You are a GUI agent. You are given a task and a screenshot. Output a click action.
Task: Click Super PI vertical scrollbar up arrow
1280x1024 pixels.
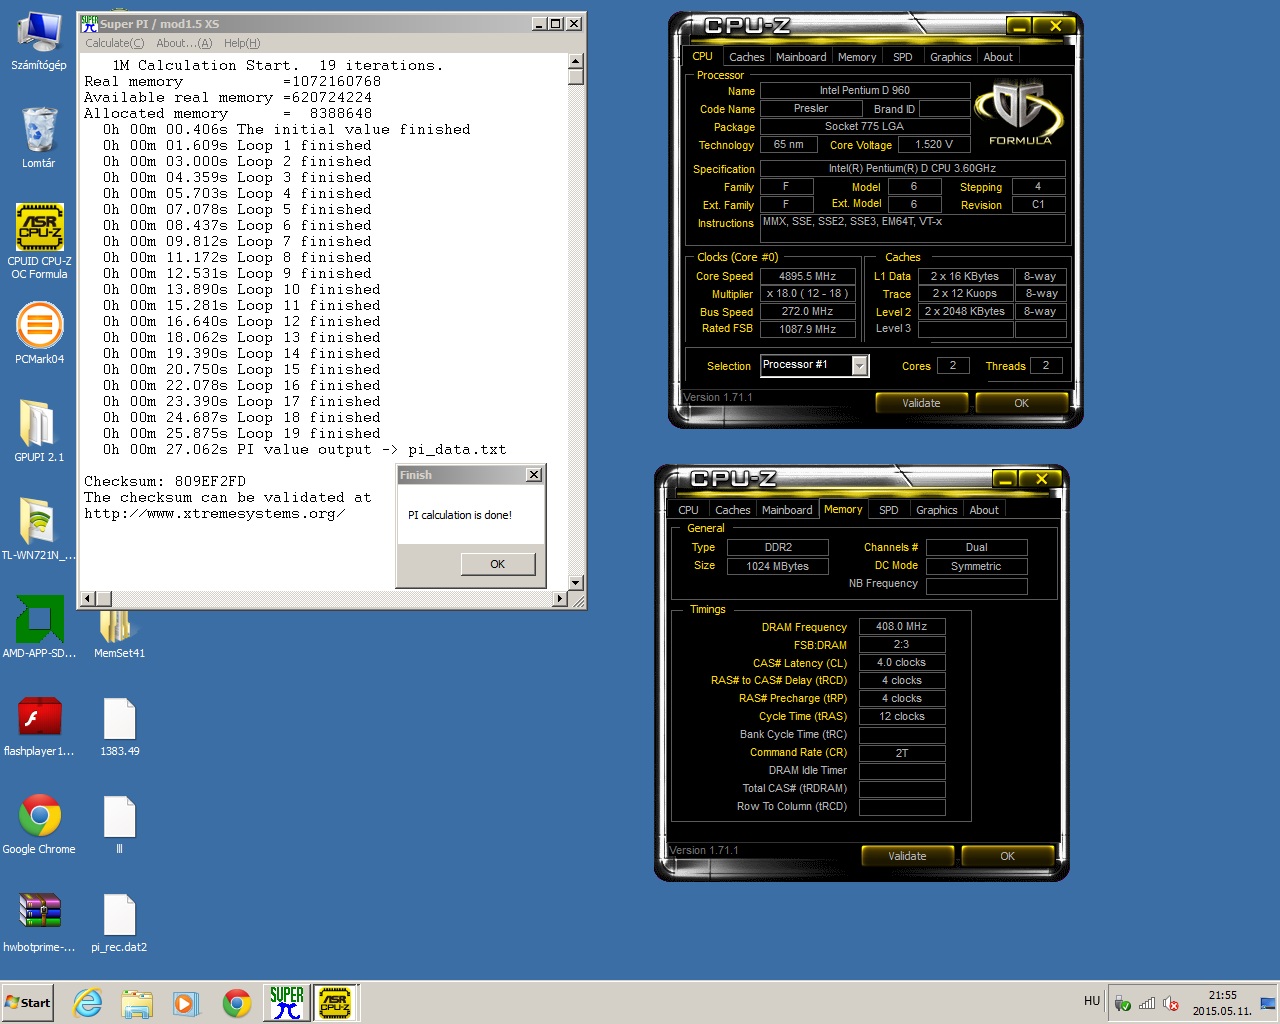click(575, 62)
